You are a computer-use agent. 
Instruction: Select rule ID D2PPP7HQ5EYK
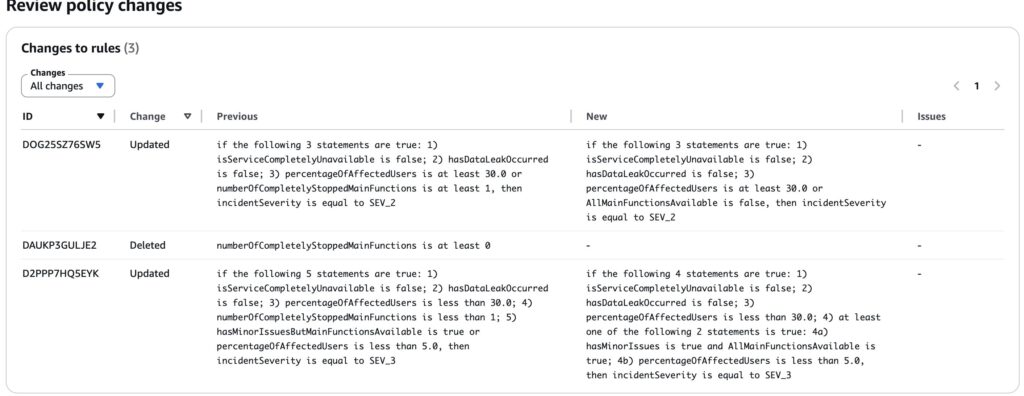pos(60,273)
